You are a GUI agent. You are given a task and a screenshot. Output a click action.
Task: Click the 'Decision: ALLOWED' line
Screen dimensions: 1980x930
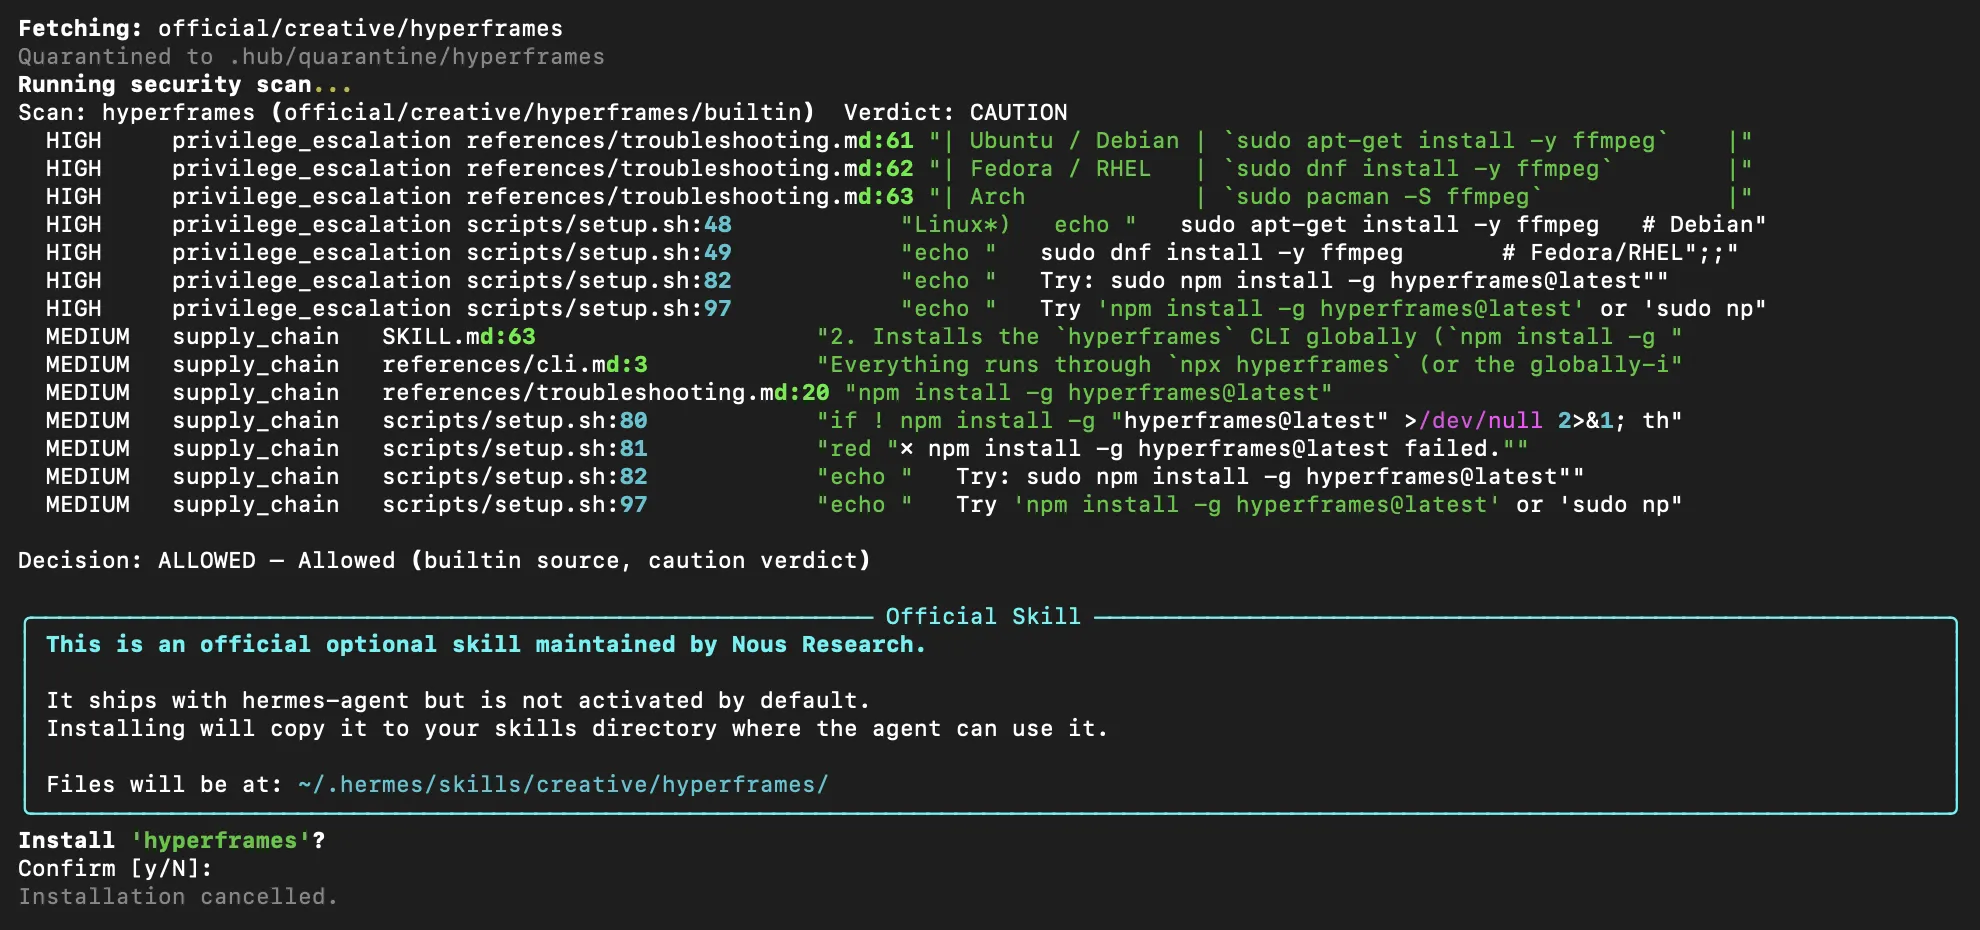point(444,561)
